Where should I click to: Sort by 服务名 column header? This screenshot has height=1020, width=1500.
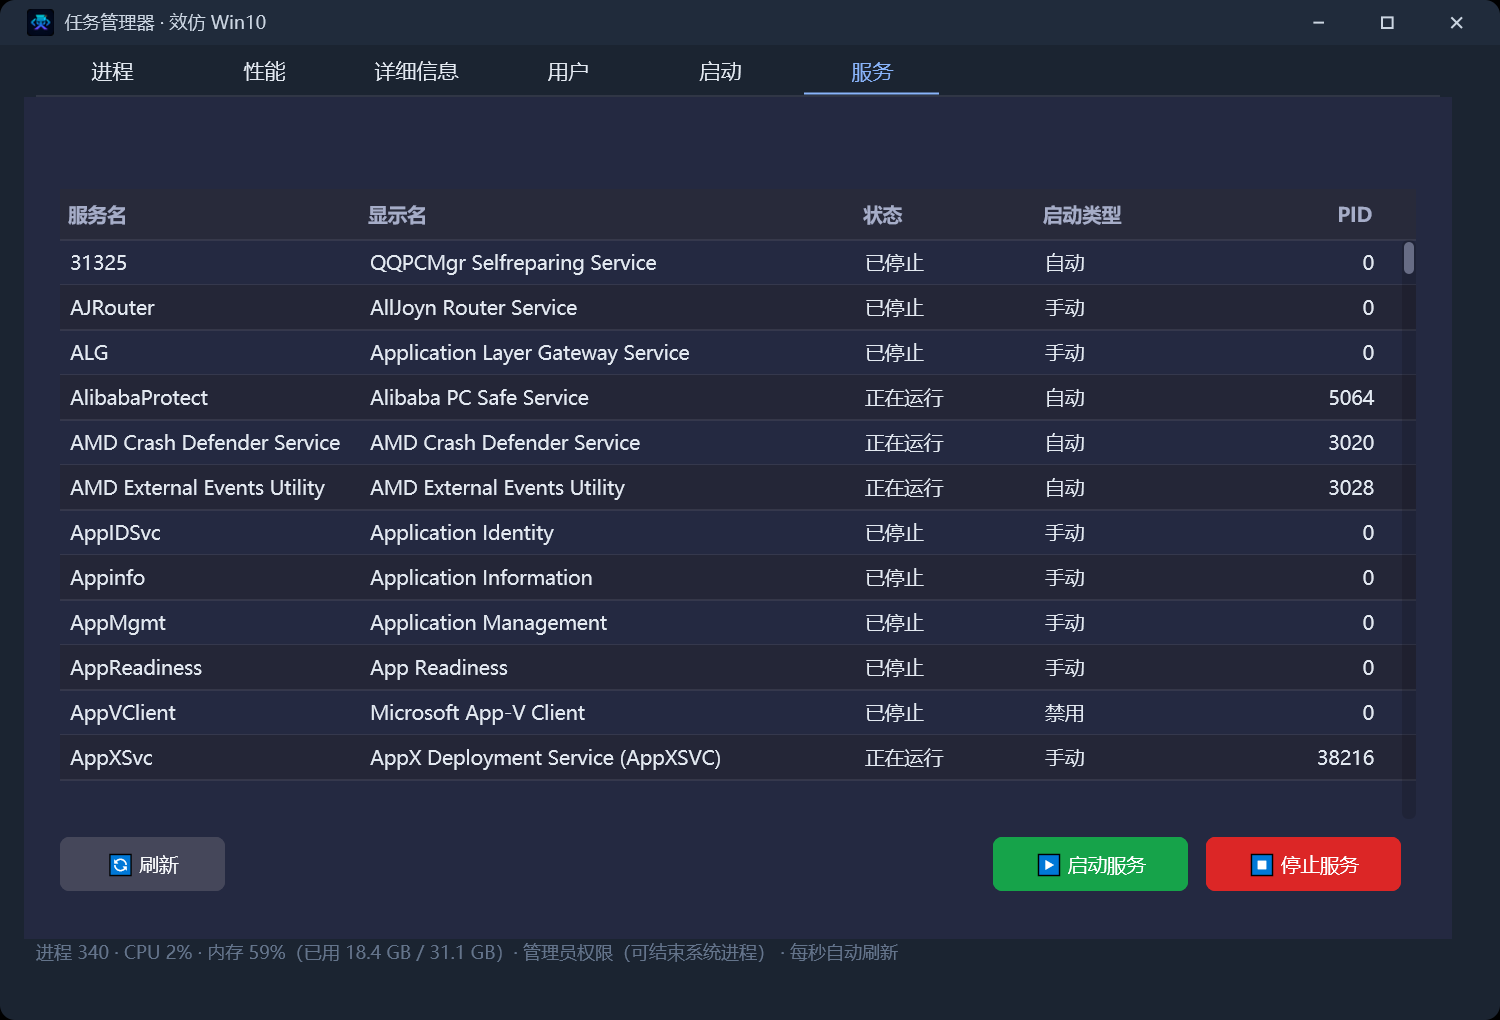(x=97, y=215)
